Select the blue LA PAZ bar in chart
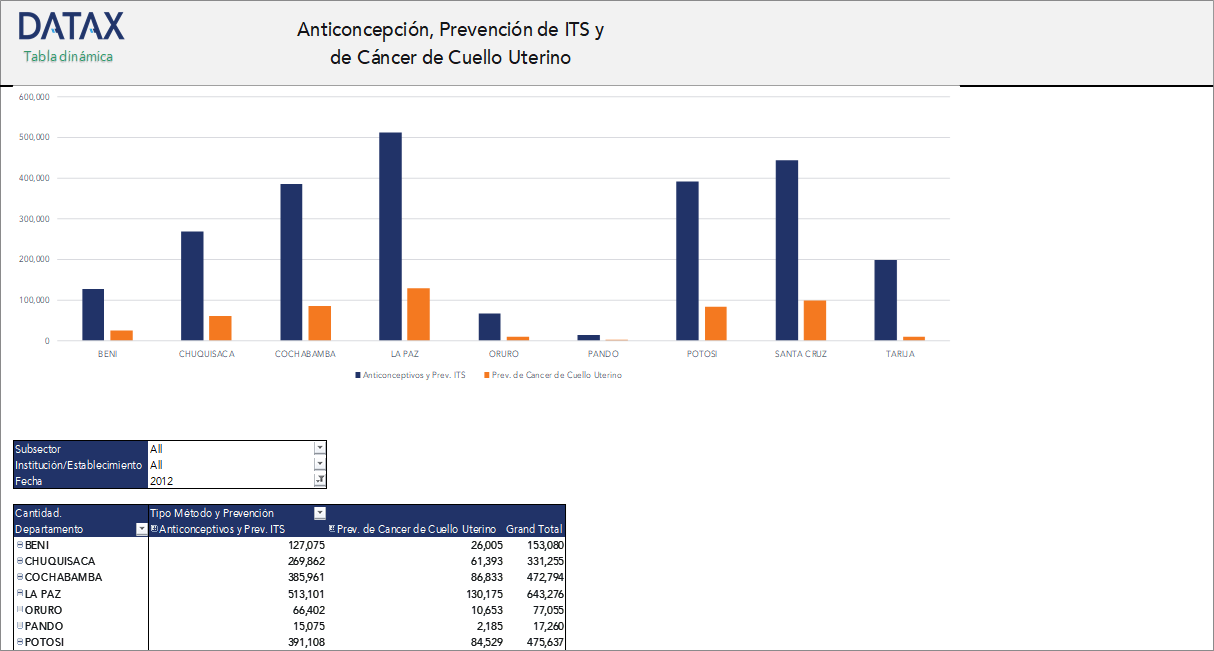Image resolution: width=1214 pixels, height=651 pixels. coord(390,236)
